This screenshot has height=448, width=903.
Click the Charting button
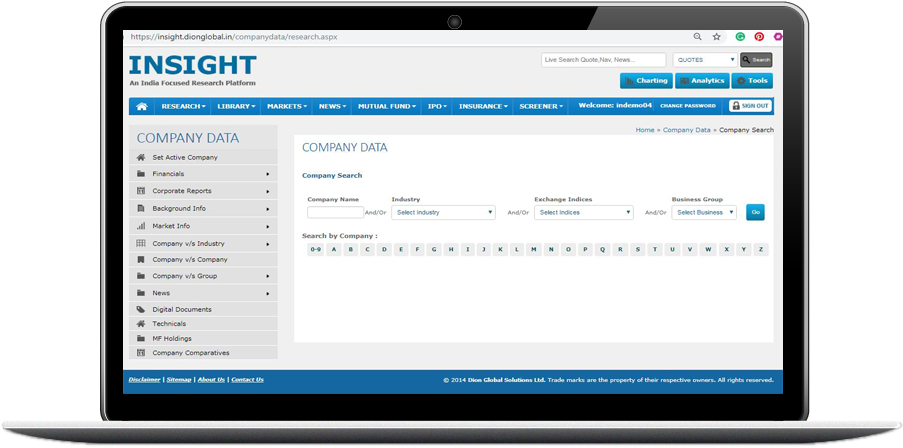646,81
